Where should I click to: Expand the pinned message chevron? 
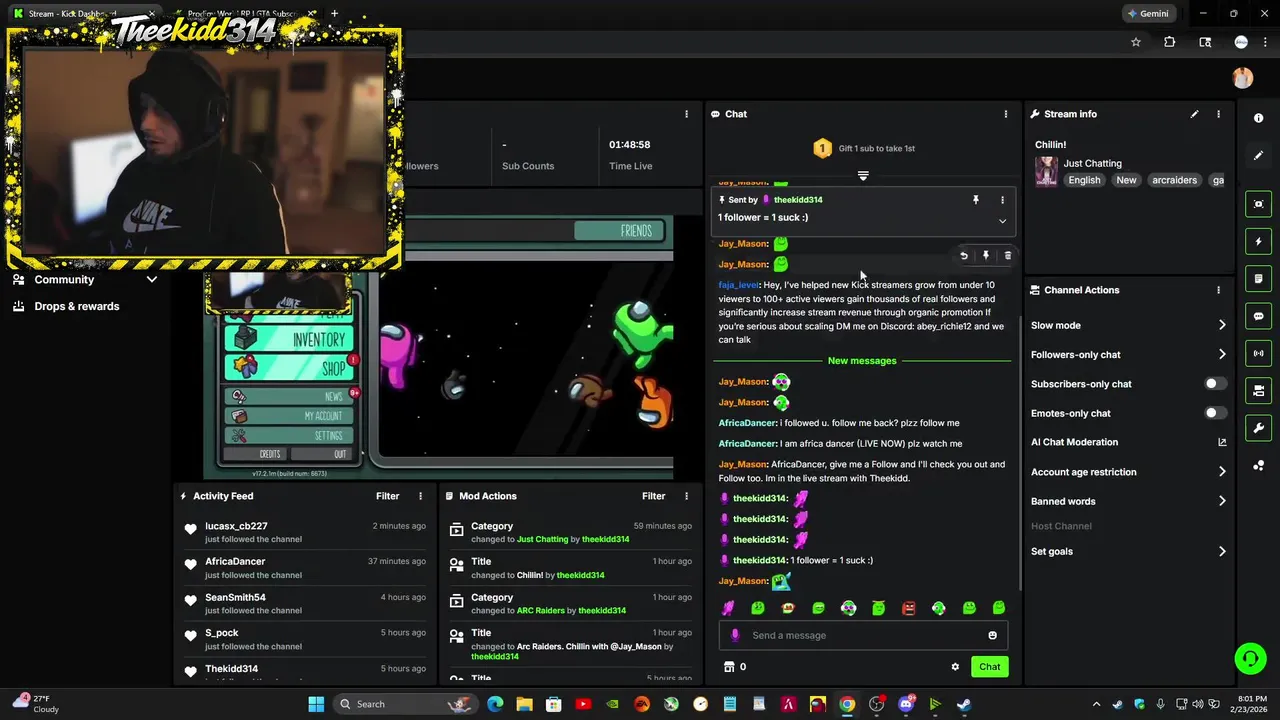(1002, 221)
